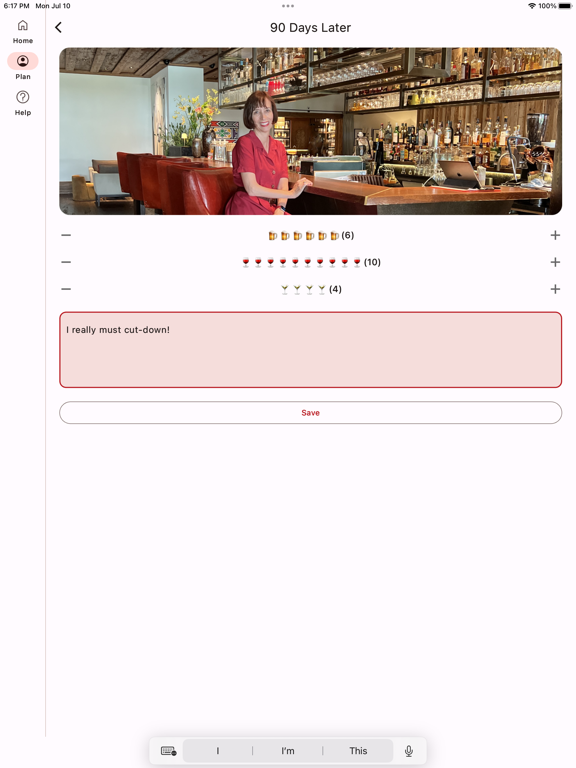Open the Help sidebar item
576x768 pixels.
(x=23, y=103)
